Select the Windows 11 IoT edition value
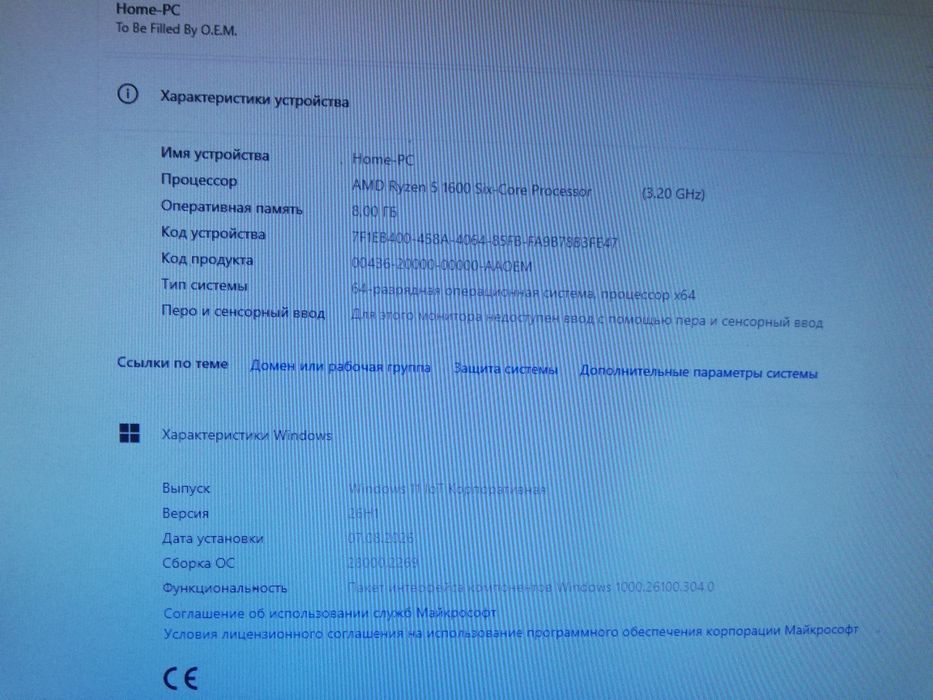 tap(447, 489)
